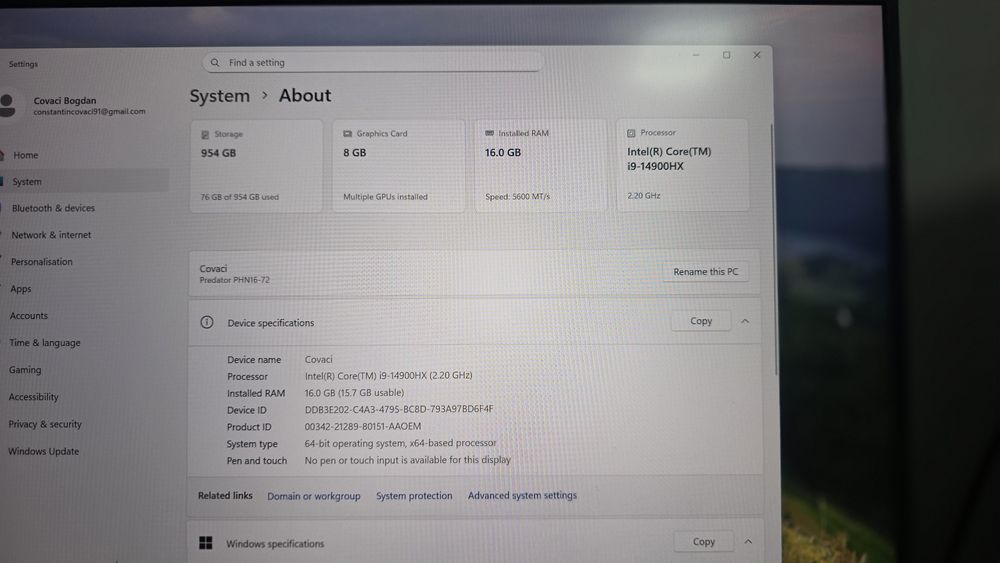Open Domain or workgroup link

[x=314, y=496]
